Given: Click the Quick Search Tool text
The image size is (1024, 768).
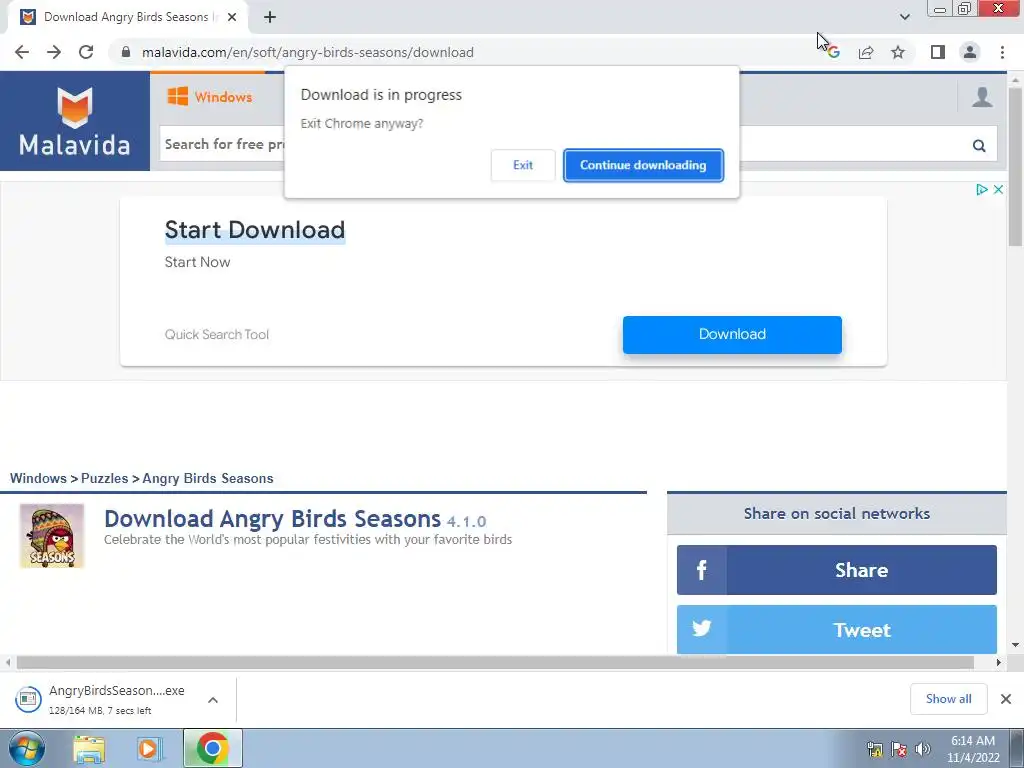Looking at the screenshot, I should click(x=216, y=334).
